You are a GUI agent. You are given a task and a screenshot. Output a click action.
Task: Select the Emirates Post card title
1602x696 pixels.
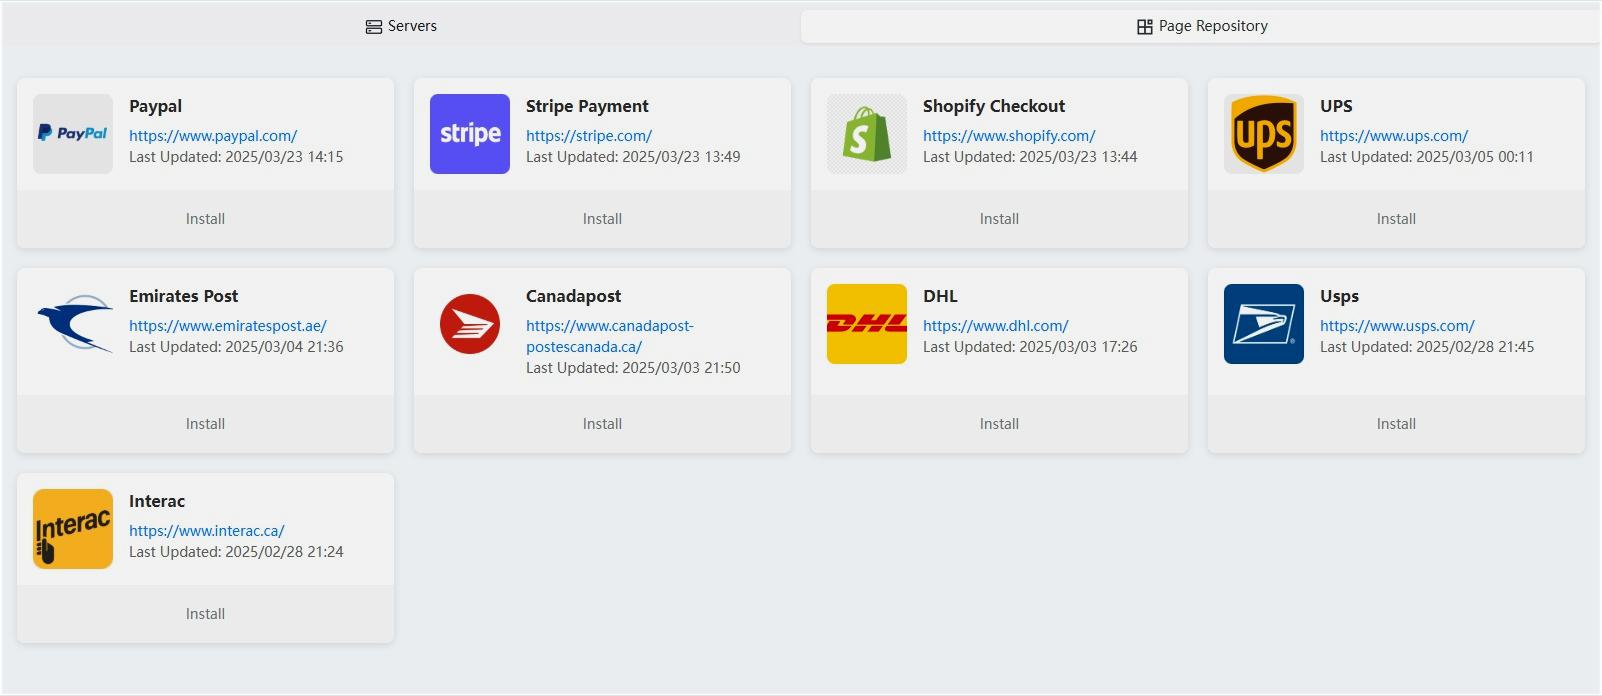tap(184, 296)
